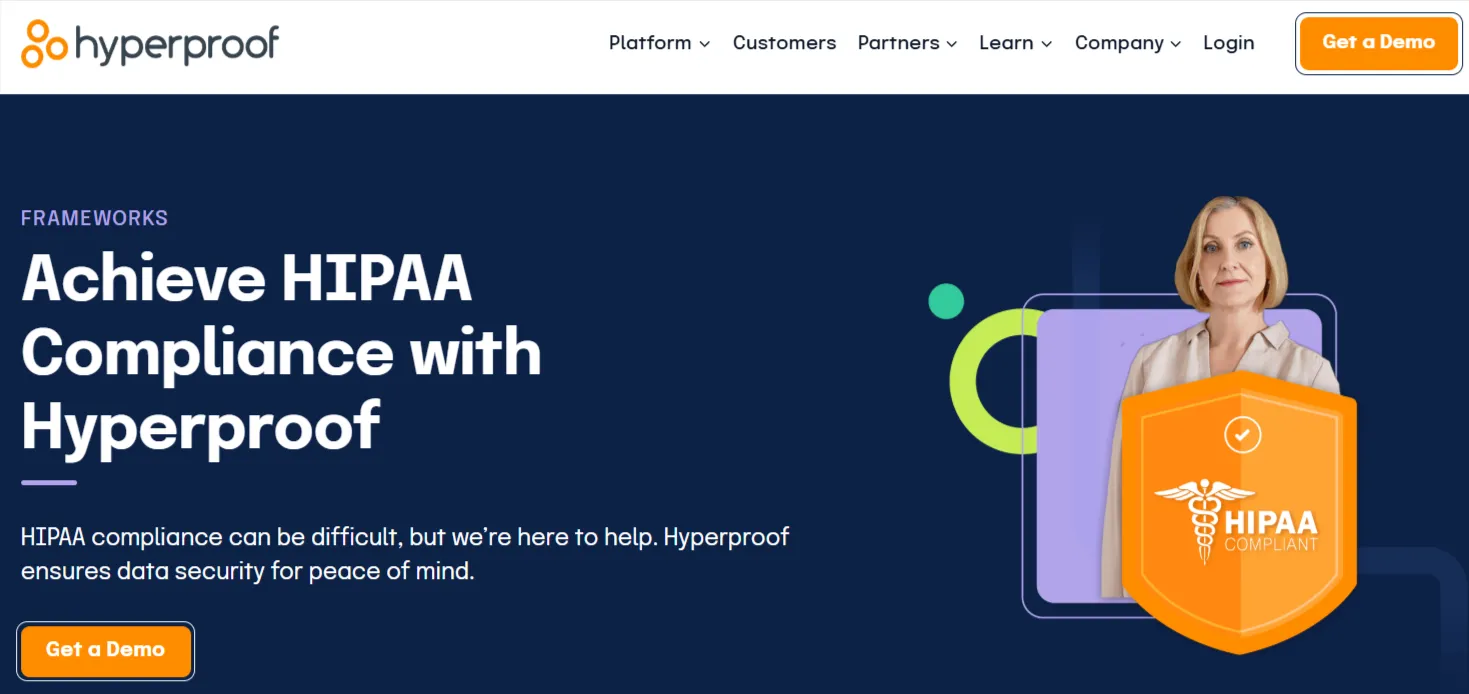Click the checkmark icon on the shield
Image resolution: width=1469 pixels, height=694 pixels.
click(x=1242, y=435)
